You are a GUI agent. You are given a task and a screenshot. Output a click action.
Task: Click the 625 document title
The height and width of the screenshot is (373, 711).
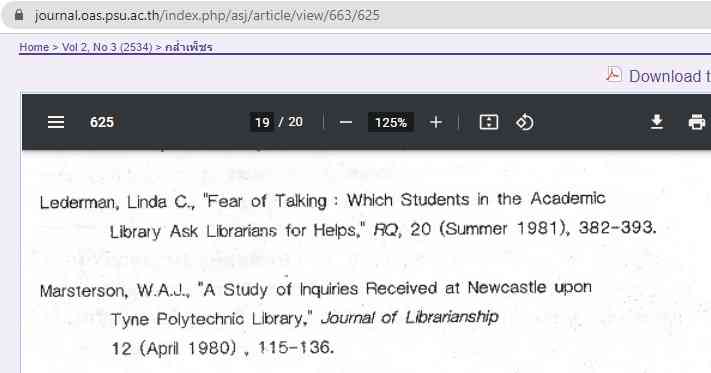pyautogui.click(x=102, y=122)
